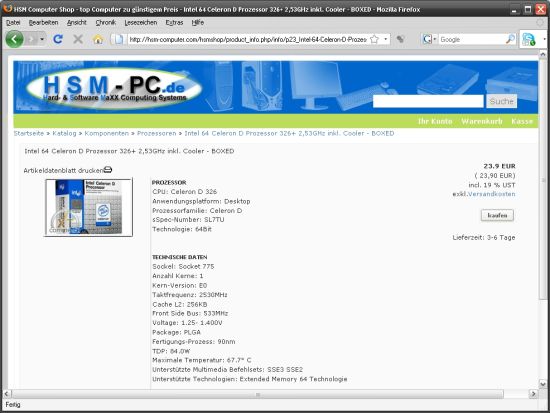Expand the URL bar history dropdown
This screenshot has width=550, height=413.
pos(385,39)
